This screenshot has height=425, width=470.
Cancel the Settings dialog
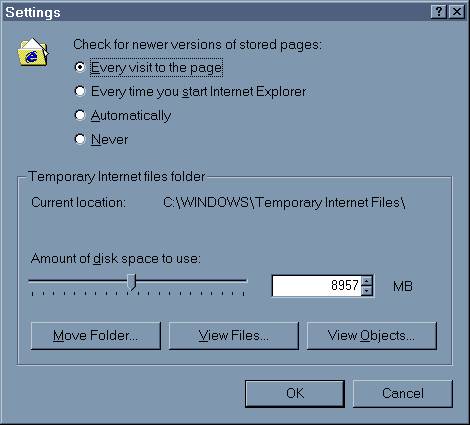tap(403, 394)
